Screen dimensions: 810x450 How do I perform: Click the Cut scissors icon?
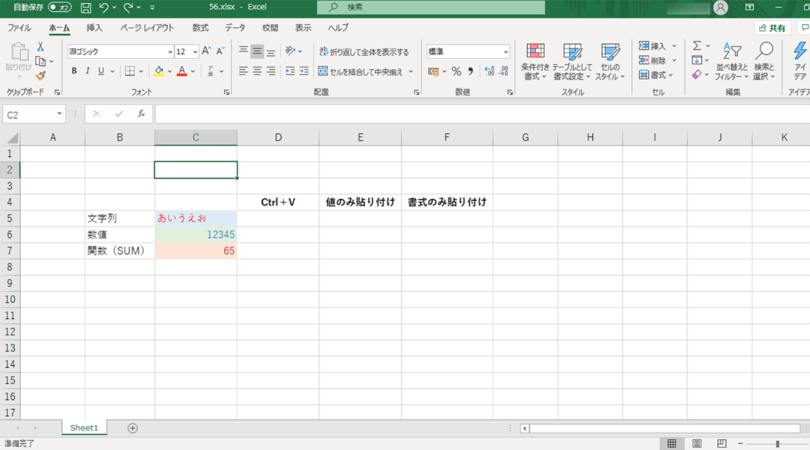click(x=40, y=47)
